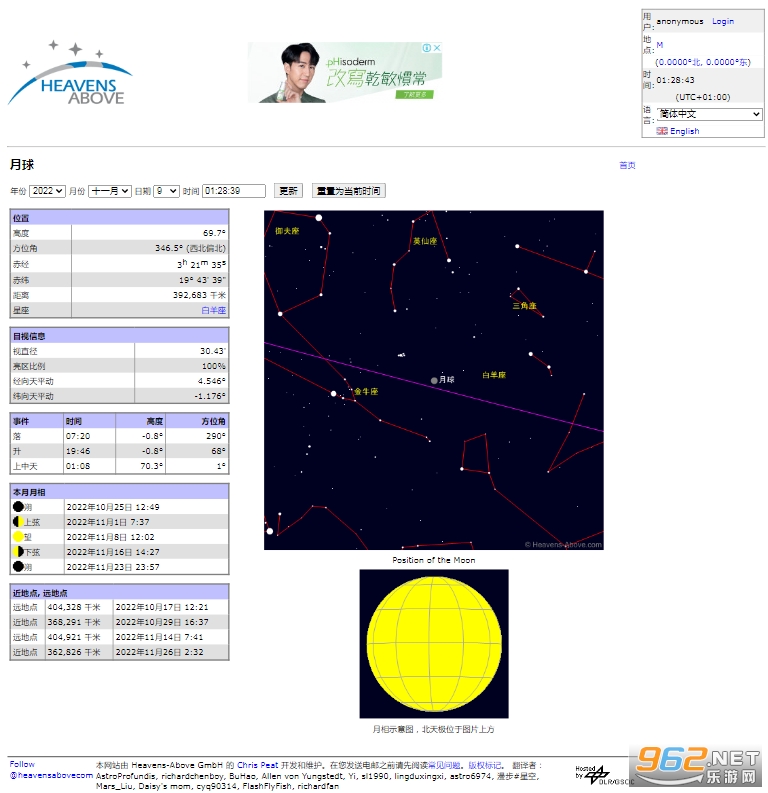Click the Heavens Above logo
The height and width of the screenshot is (793, 768).
pyautogui.click(x=70, y=75)
